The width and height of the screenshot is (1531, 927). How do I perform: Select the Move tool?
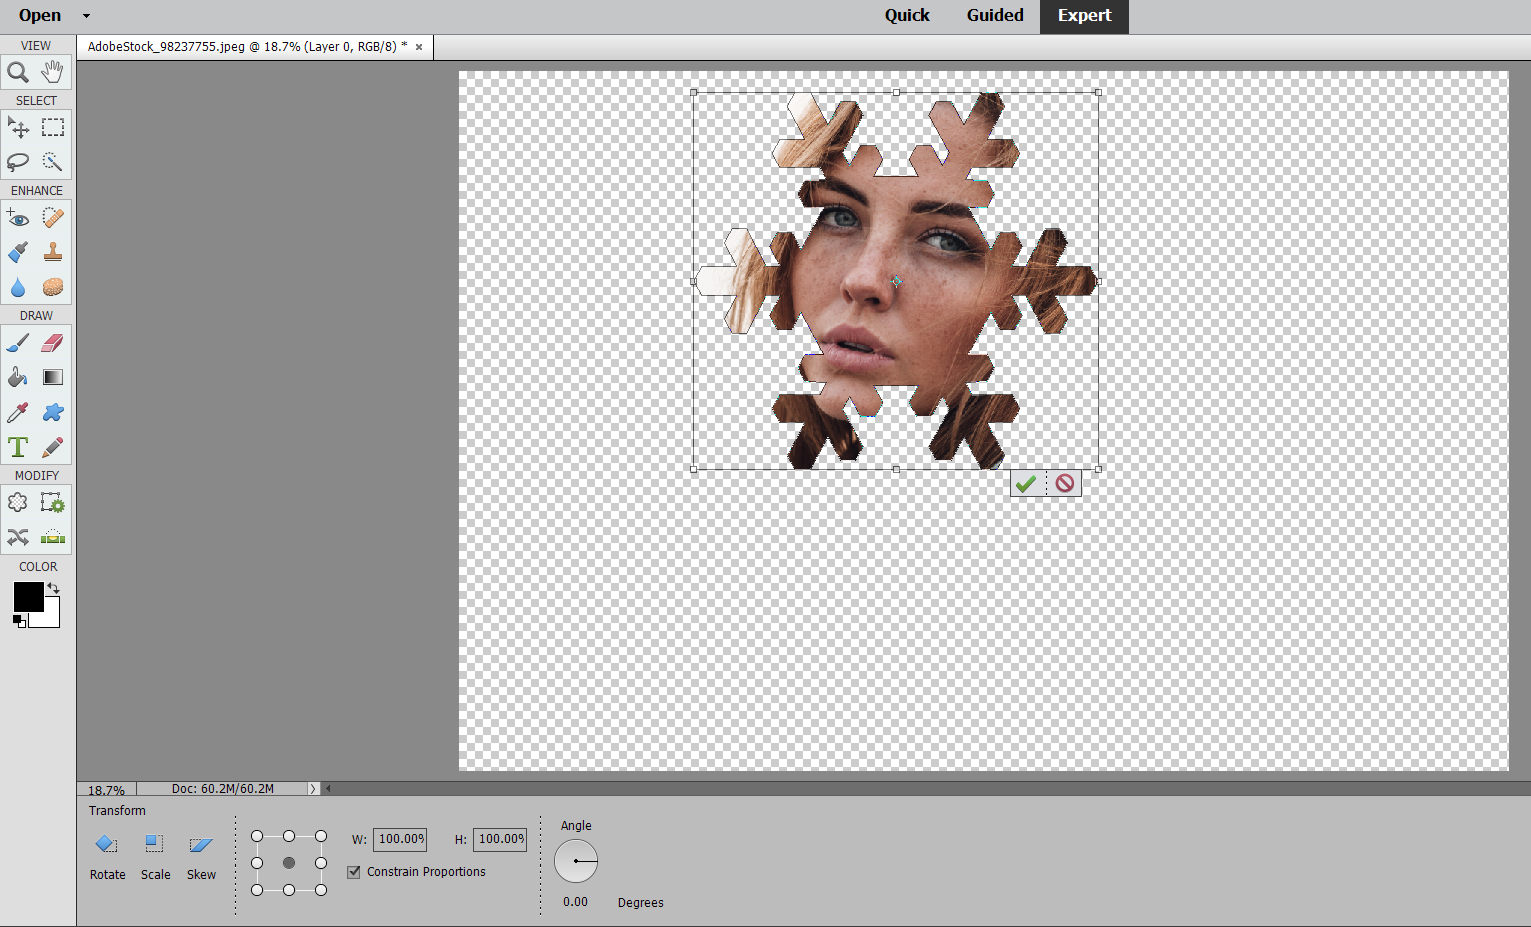17,127
